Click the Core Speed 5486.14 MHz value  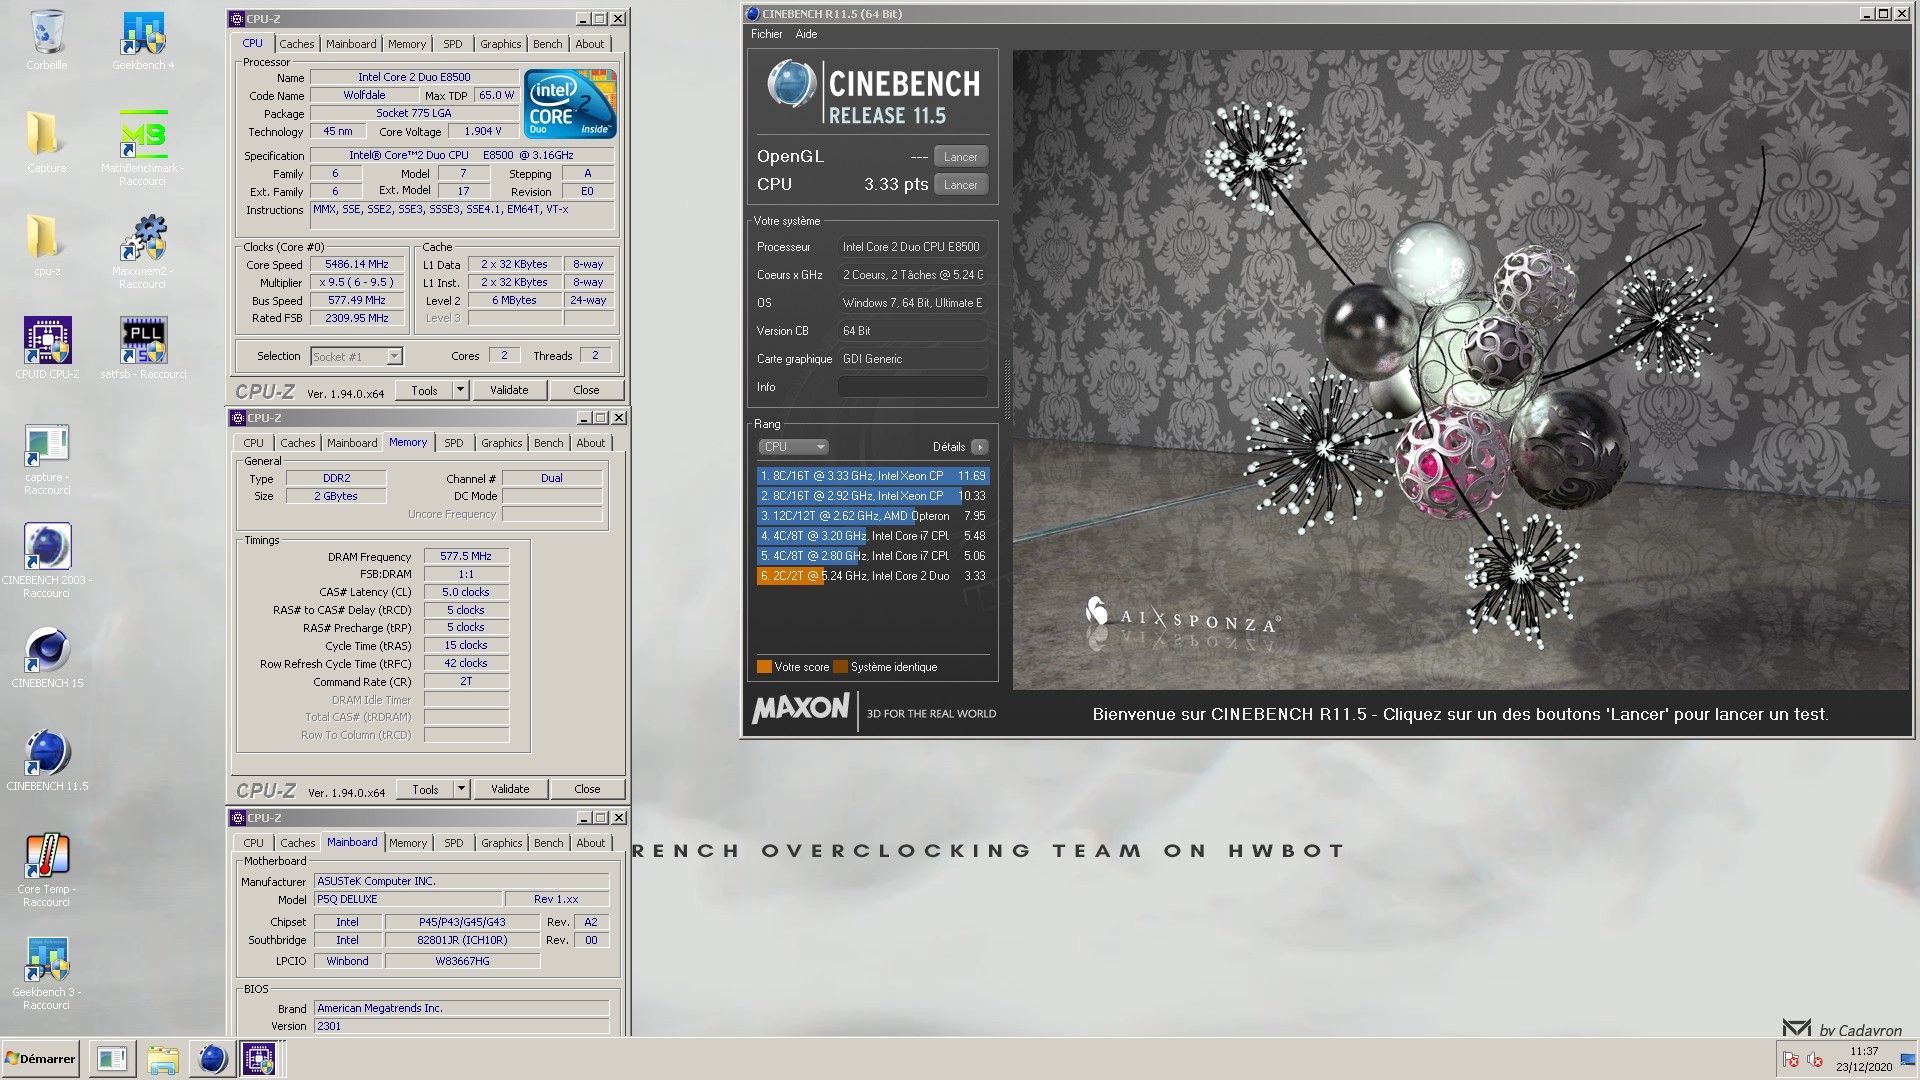click(357, 265)
